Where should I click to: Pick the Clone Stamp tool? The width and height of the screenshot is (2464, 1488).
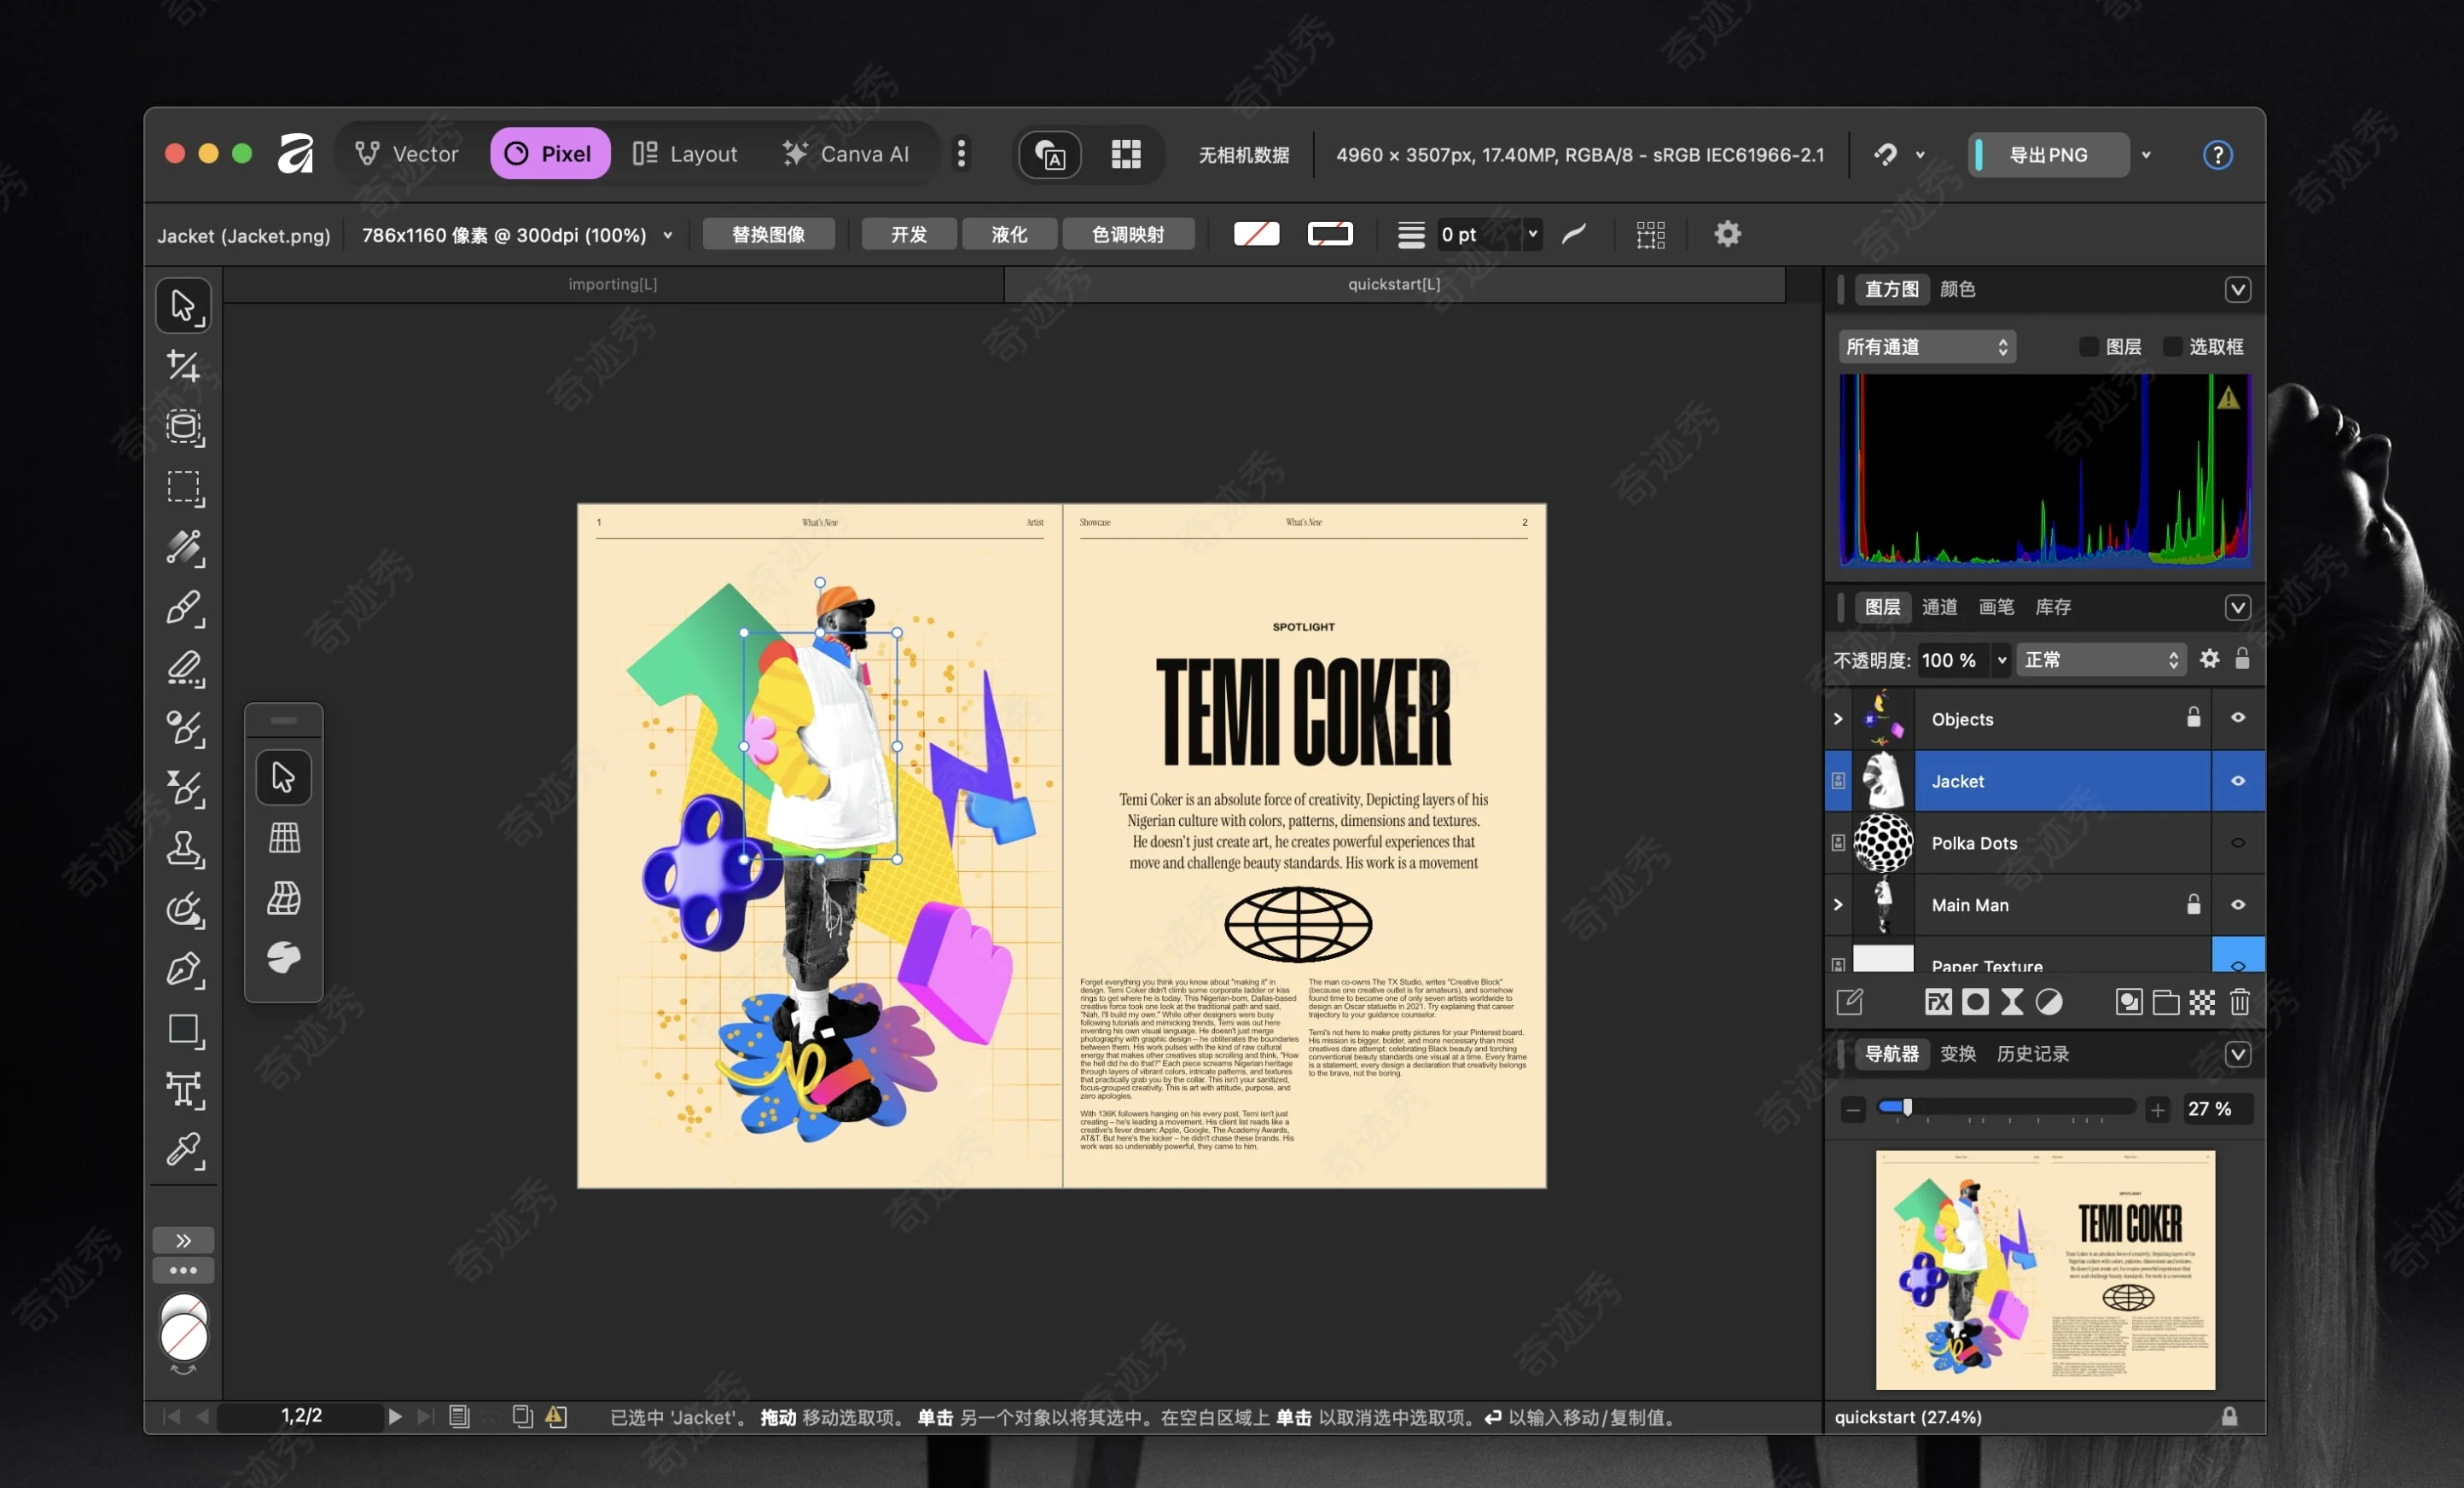(x=183, y=849)
